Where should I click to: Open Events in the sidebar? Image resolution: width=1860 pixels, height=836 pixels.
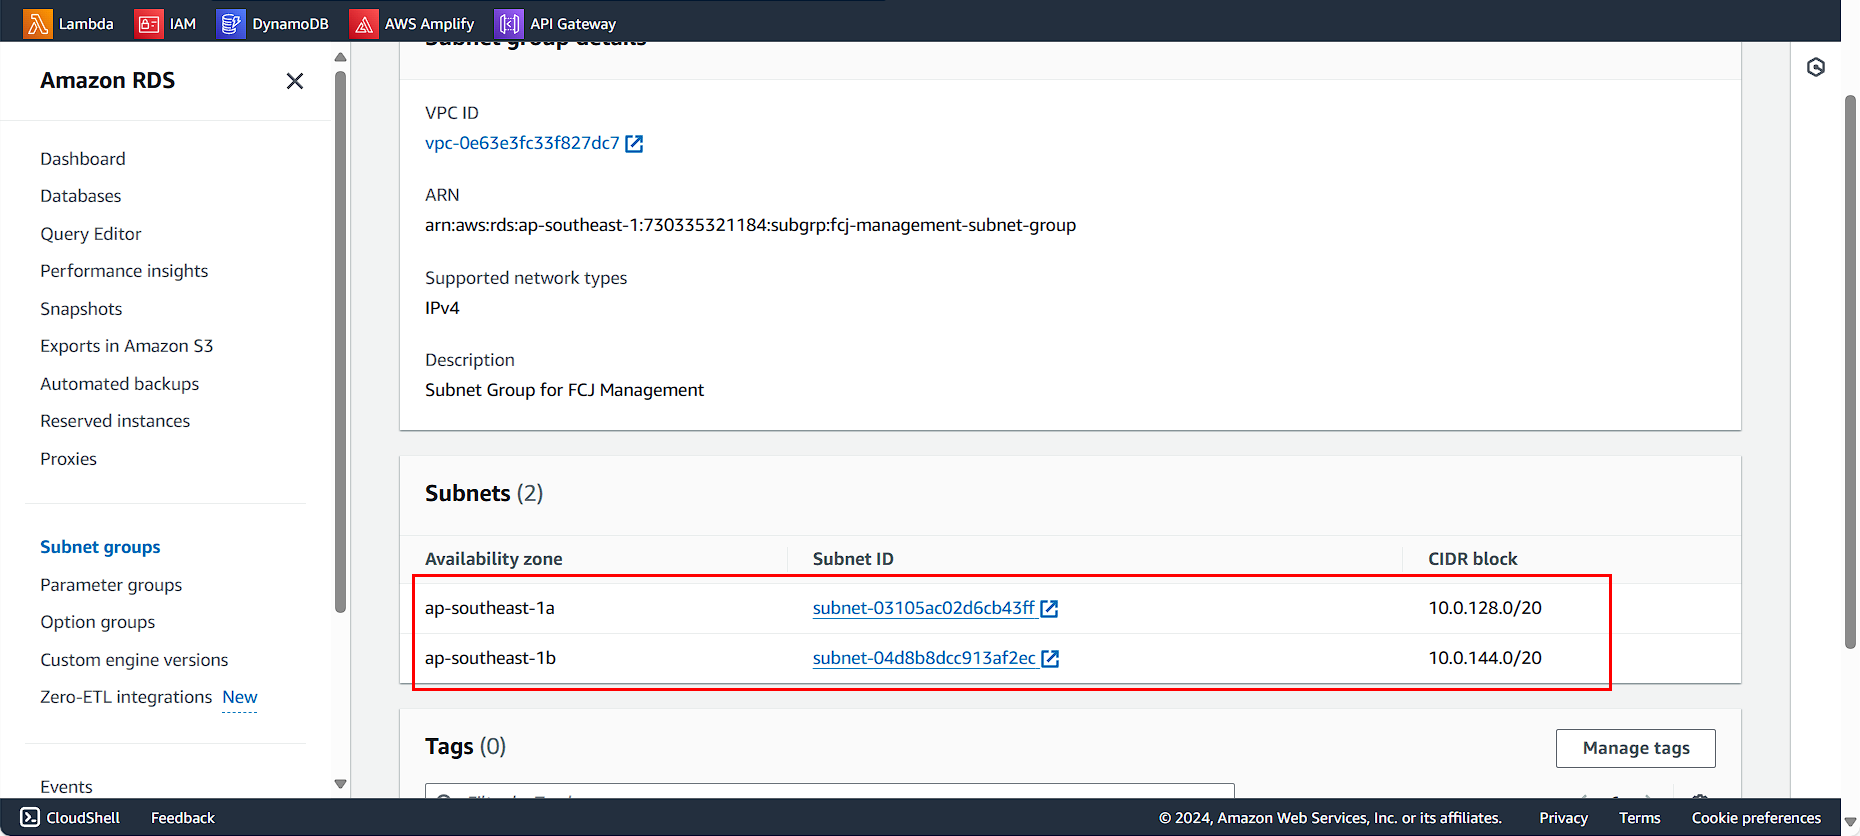(x=66, y=787)
